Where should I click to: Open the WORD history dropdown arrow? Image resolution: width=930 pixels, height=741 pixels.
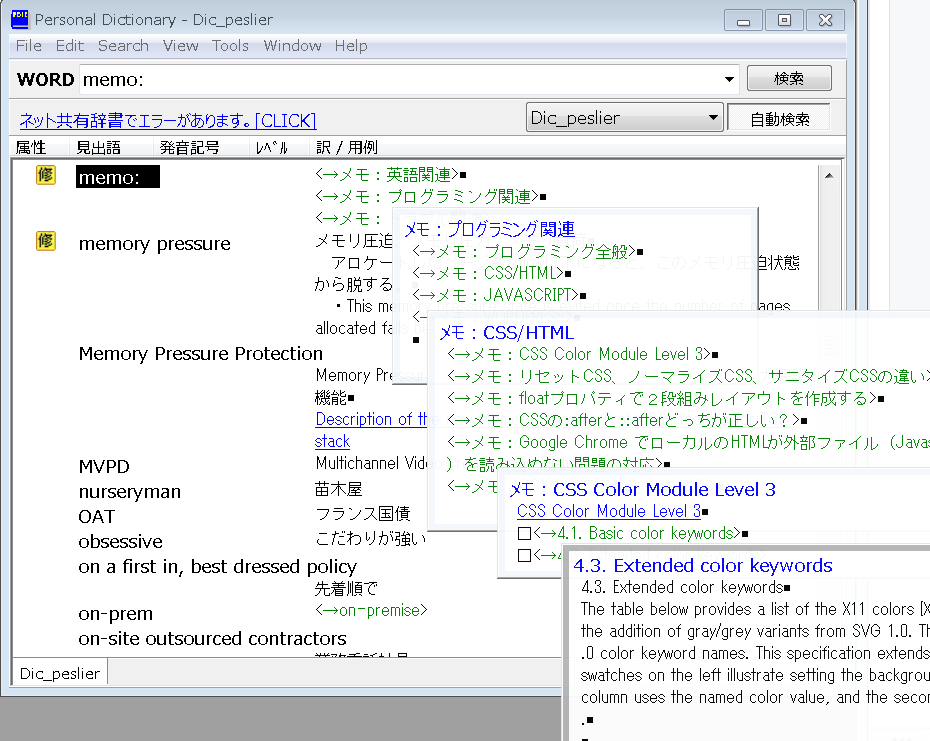point(729,77)
